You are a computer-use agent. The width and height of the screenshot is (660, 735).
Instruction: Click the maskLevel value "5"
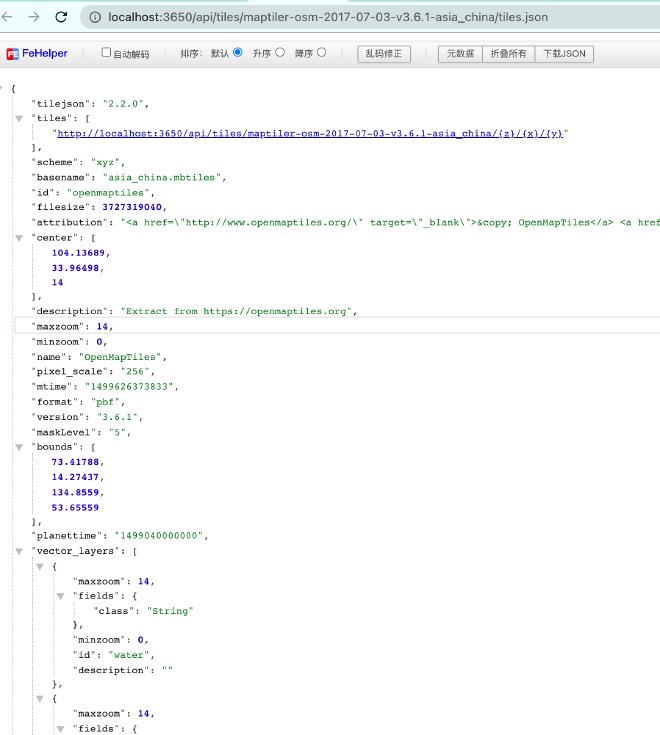click(117, 433)
